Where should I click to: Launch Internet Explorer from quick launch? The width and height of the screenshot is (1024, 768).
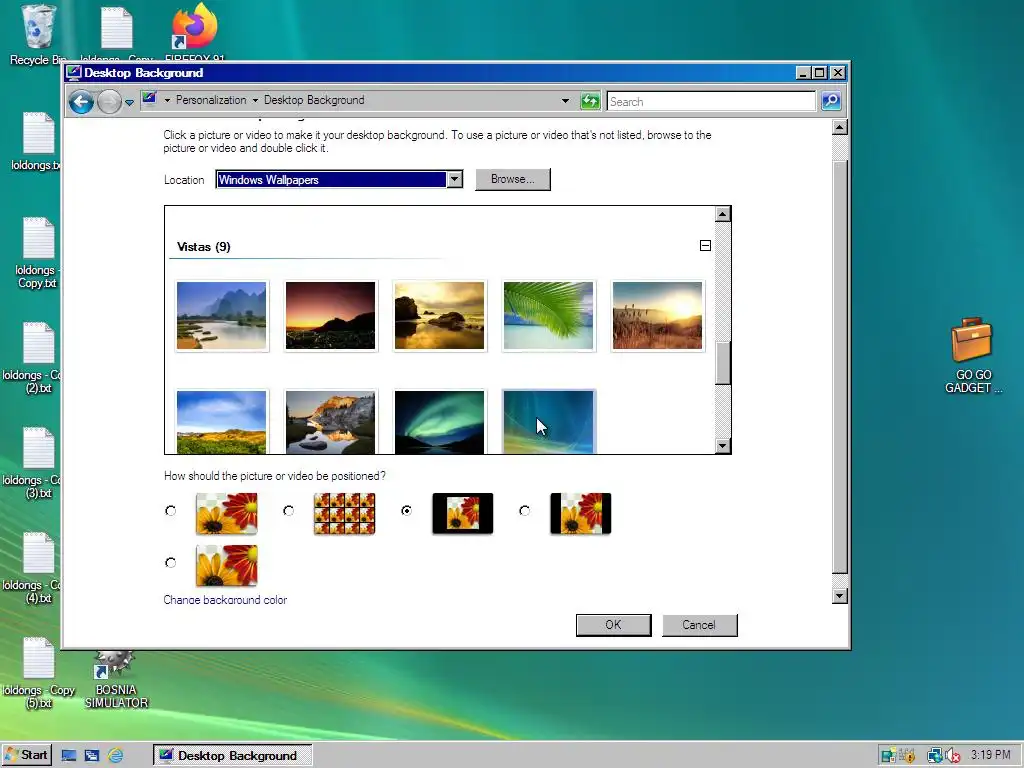click(x=116, y=756)
